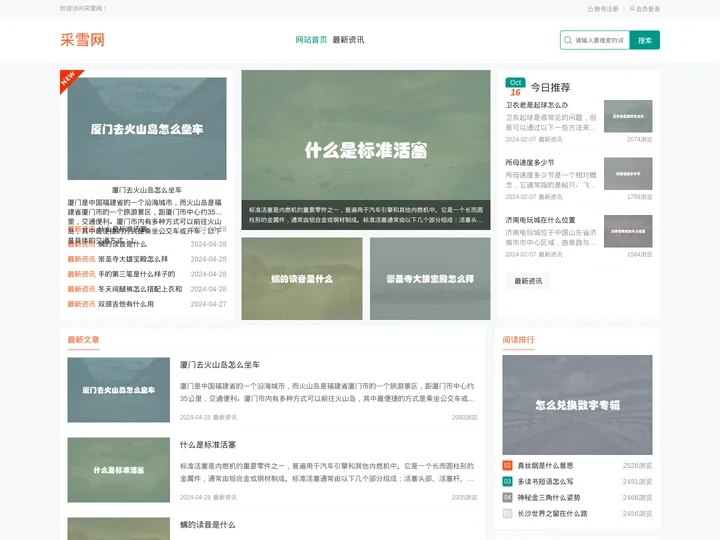Viewport: 720px width, 540px height.
Task: Click the 今日推荐 heading
Action: point(550,87)
